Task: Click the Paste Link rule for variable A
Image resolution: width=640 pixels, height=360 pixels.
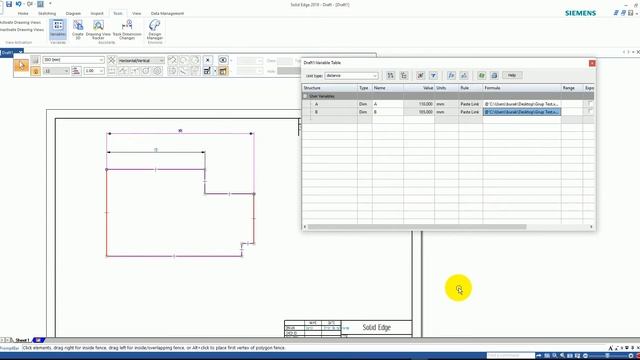Action: 470,104
